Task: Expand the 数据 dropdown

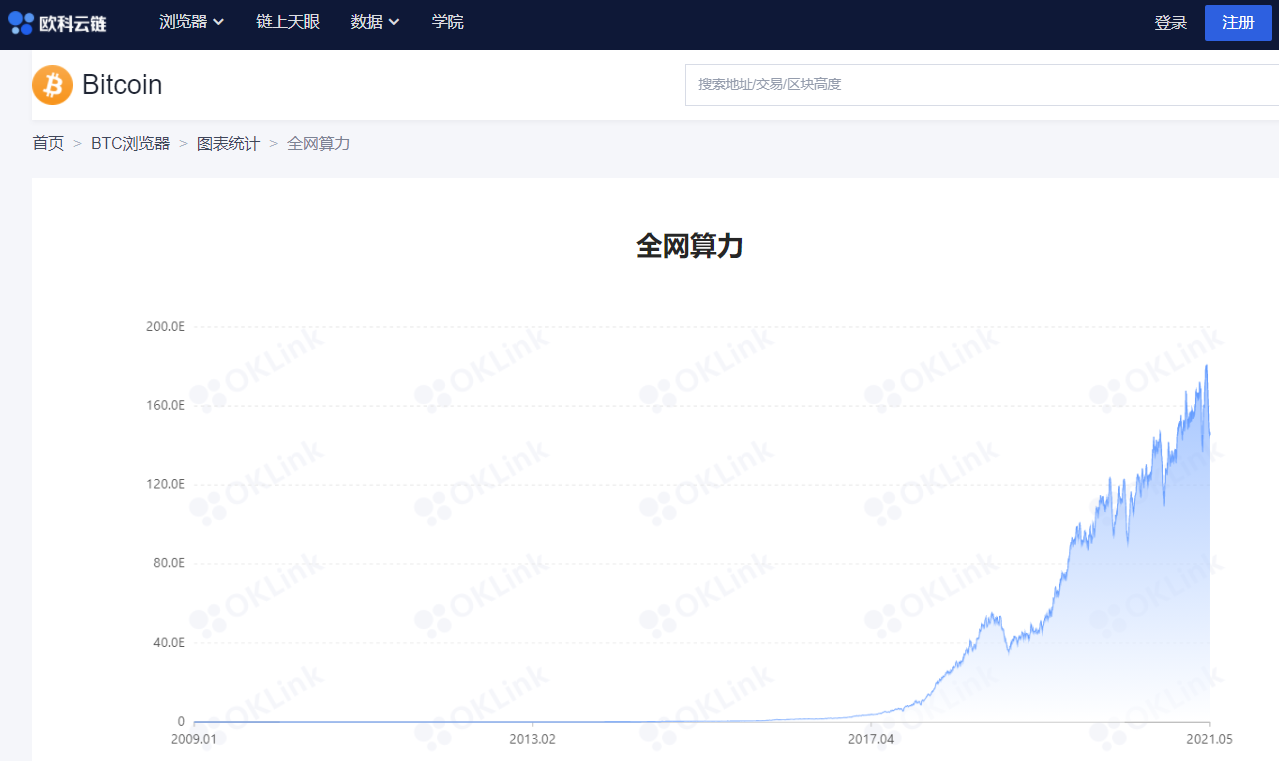Action: click(368, 21)
